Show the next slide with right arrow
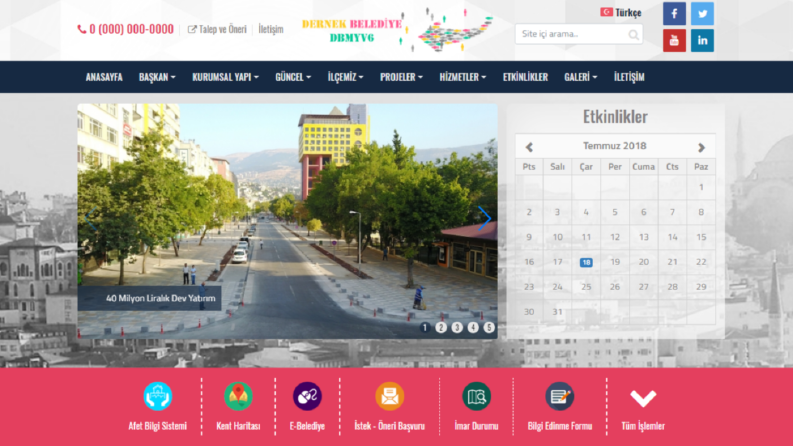This screenshot has width=793, height=446. point(484,218)
